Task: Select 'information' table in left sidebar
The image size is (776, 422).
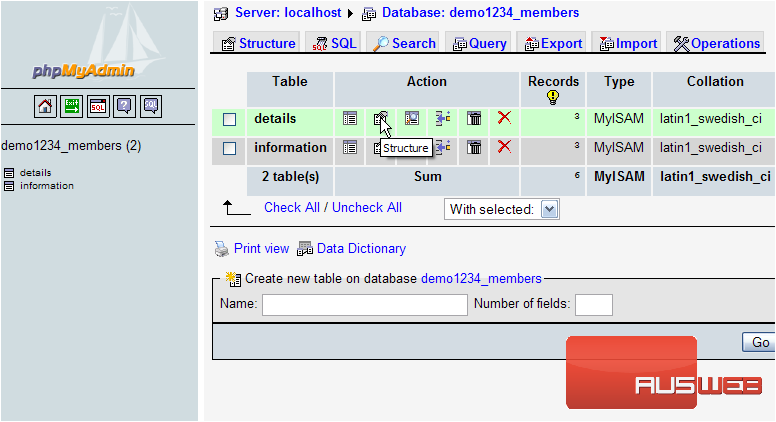Action: click(46, 185)
